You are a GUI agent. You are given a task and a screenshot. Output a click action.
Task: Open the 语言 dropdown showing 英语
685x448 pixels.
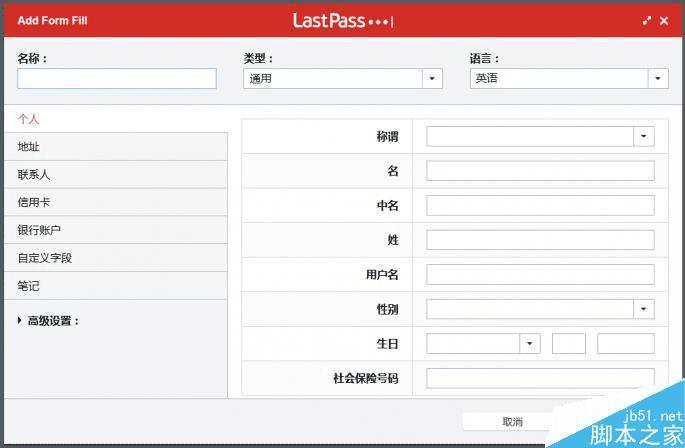pos(569,79)
